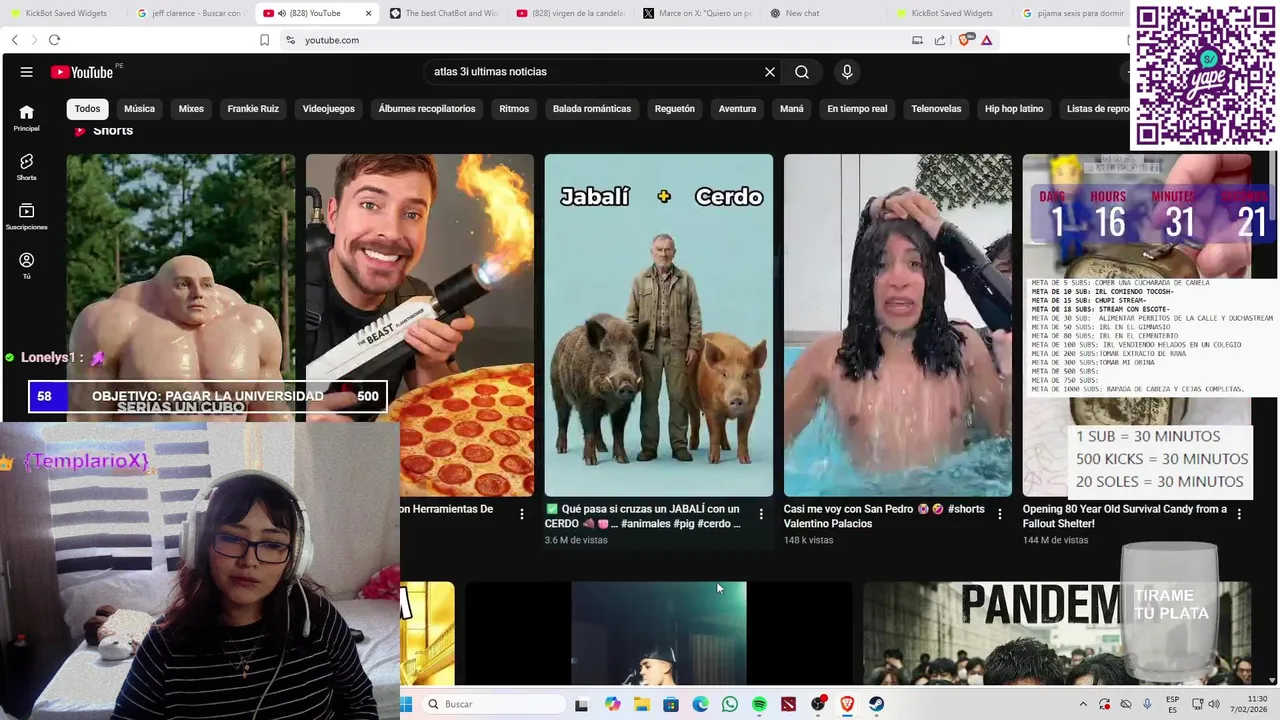The width and height of the screenshot is (1280, 720).
Task: Click the ESP language indicator
Action: 1172,704
